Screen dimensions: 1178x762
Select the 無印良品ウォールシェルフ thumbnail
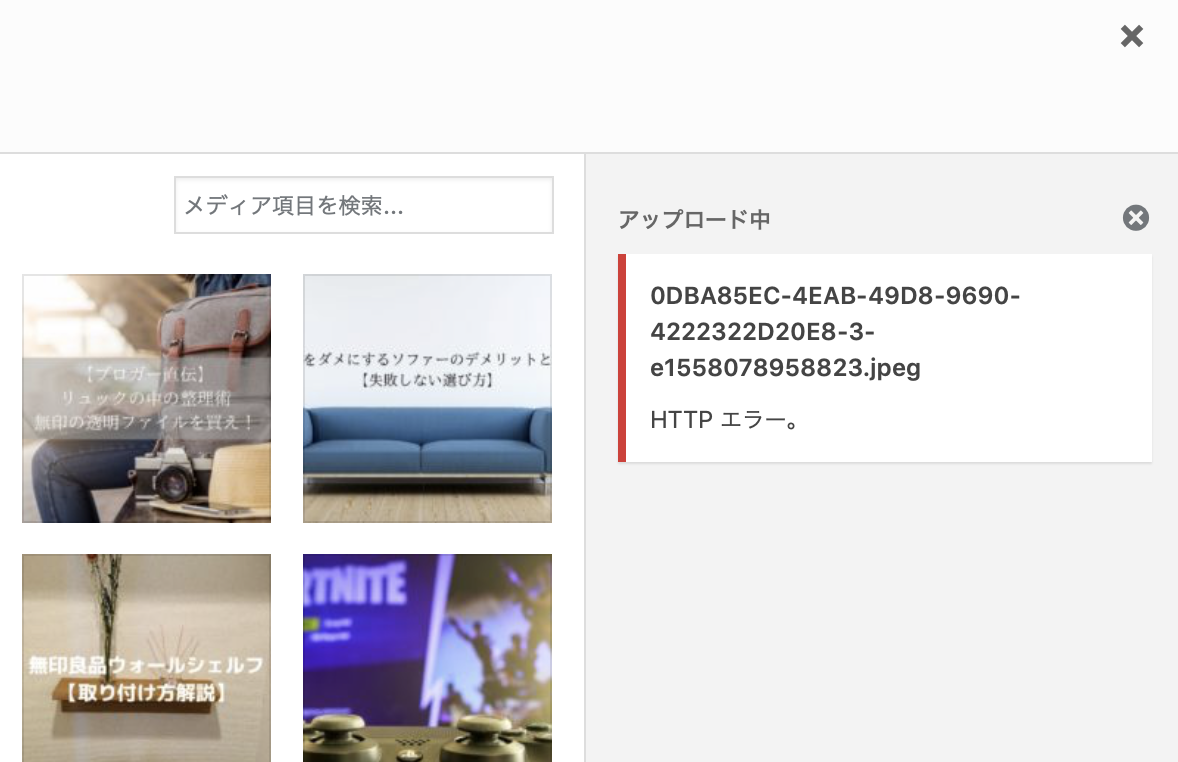(x=146, y=658)
